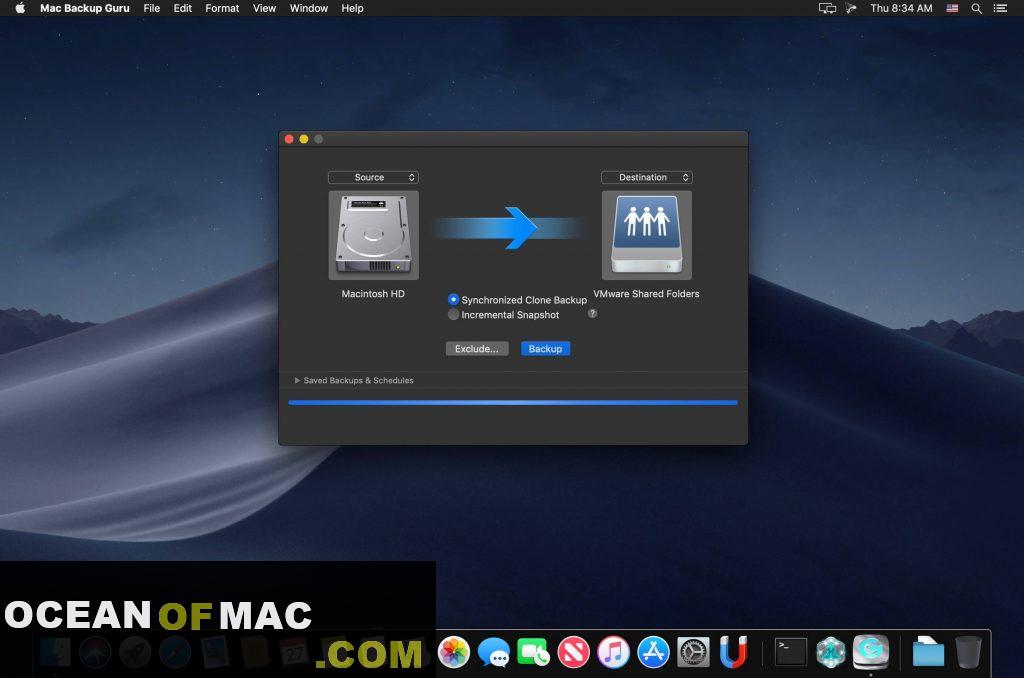
Task: Open the File menu
Action: (x=152, y=8)
